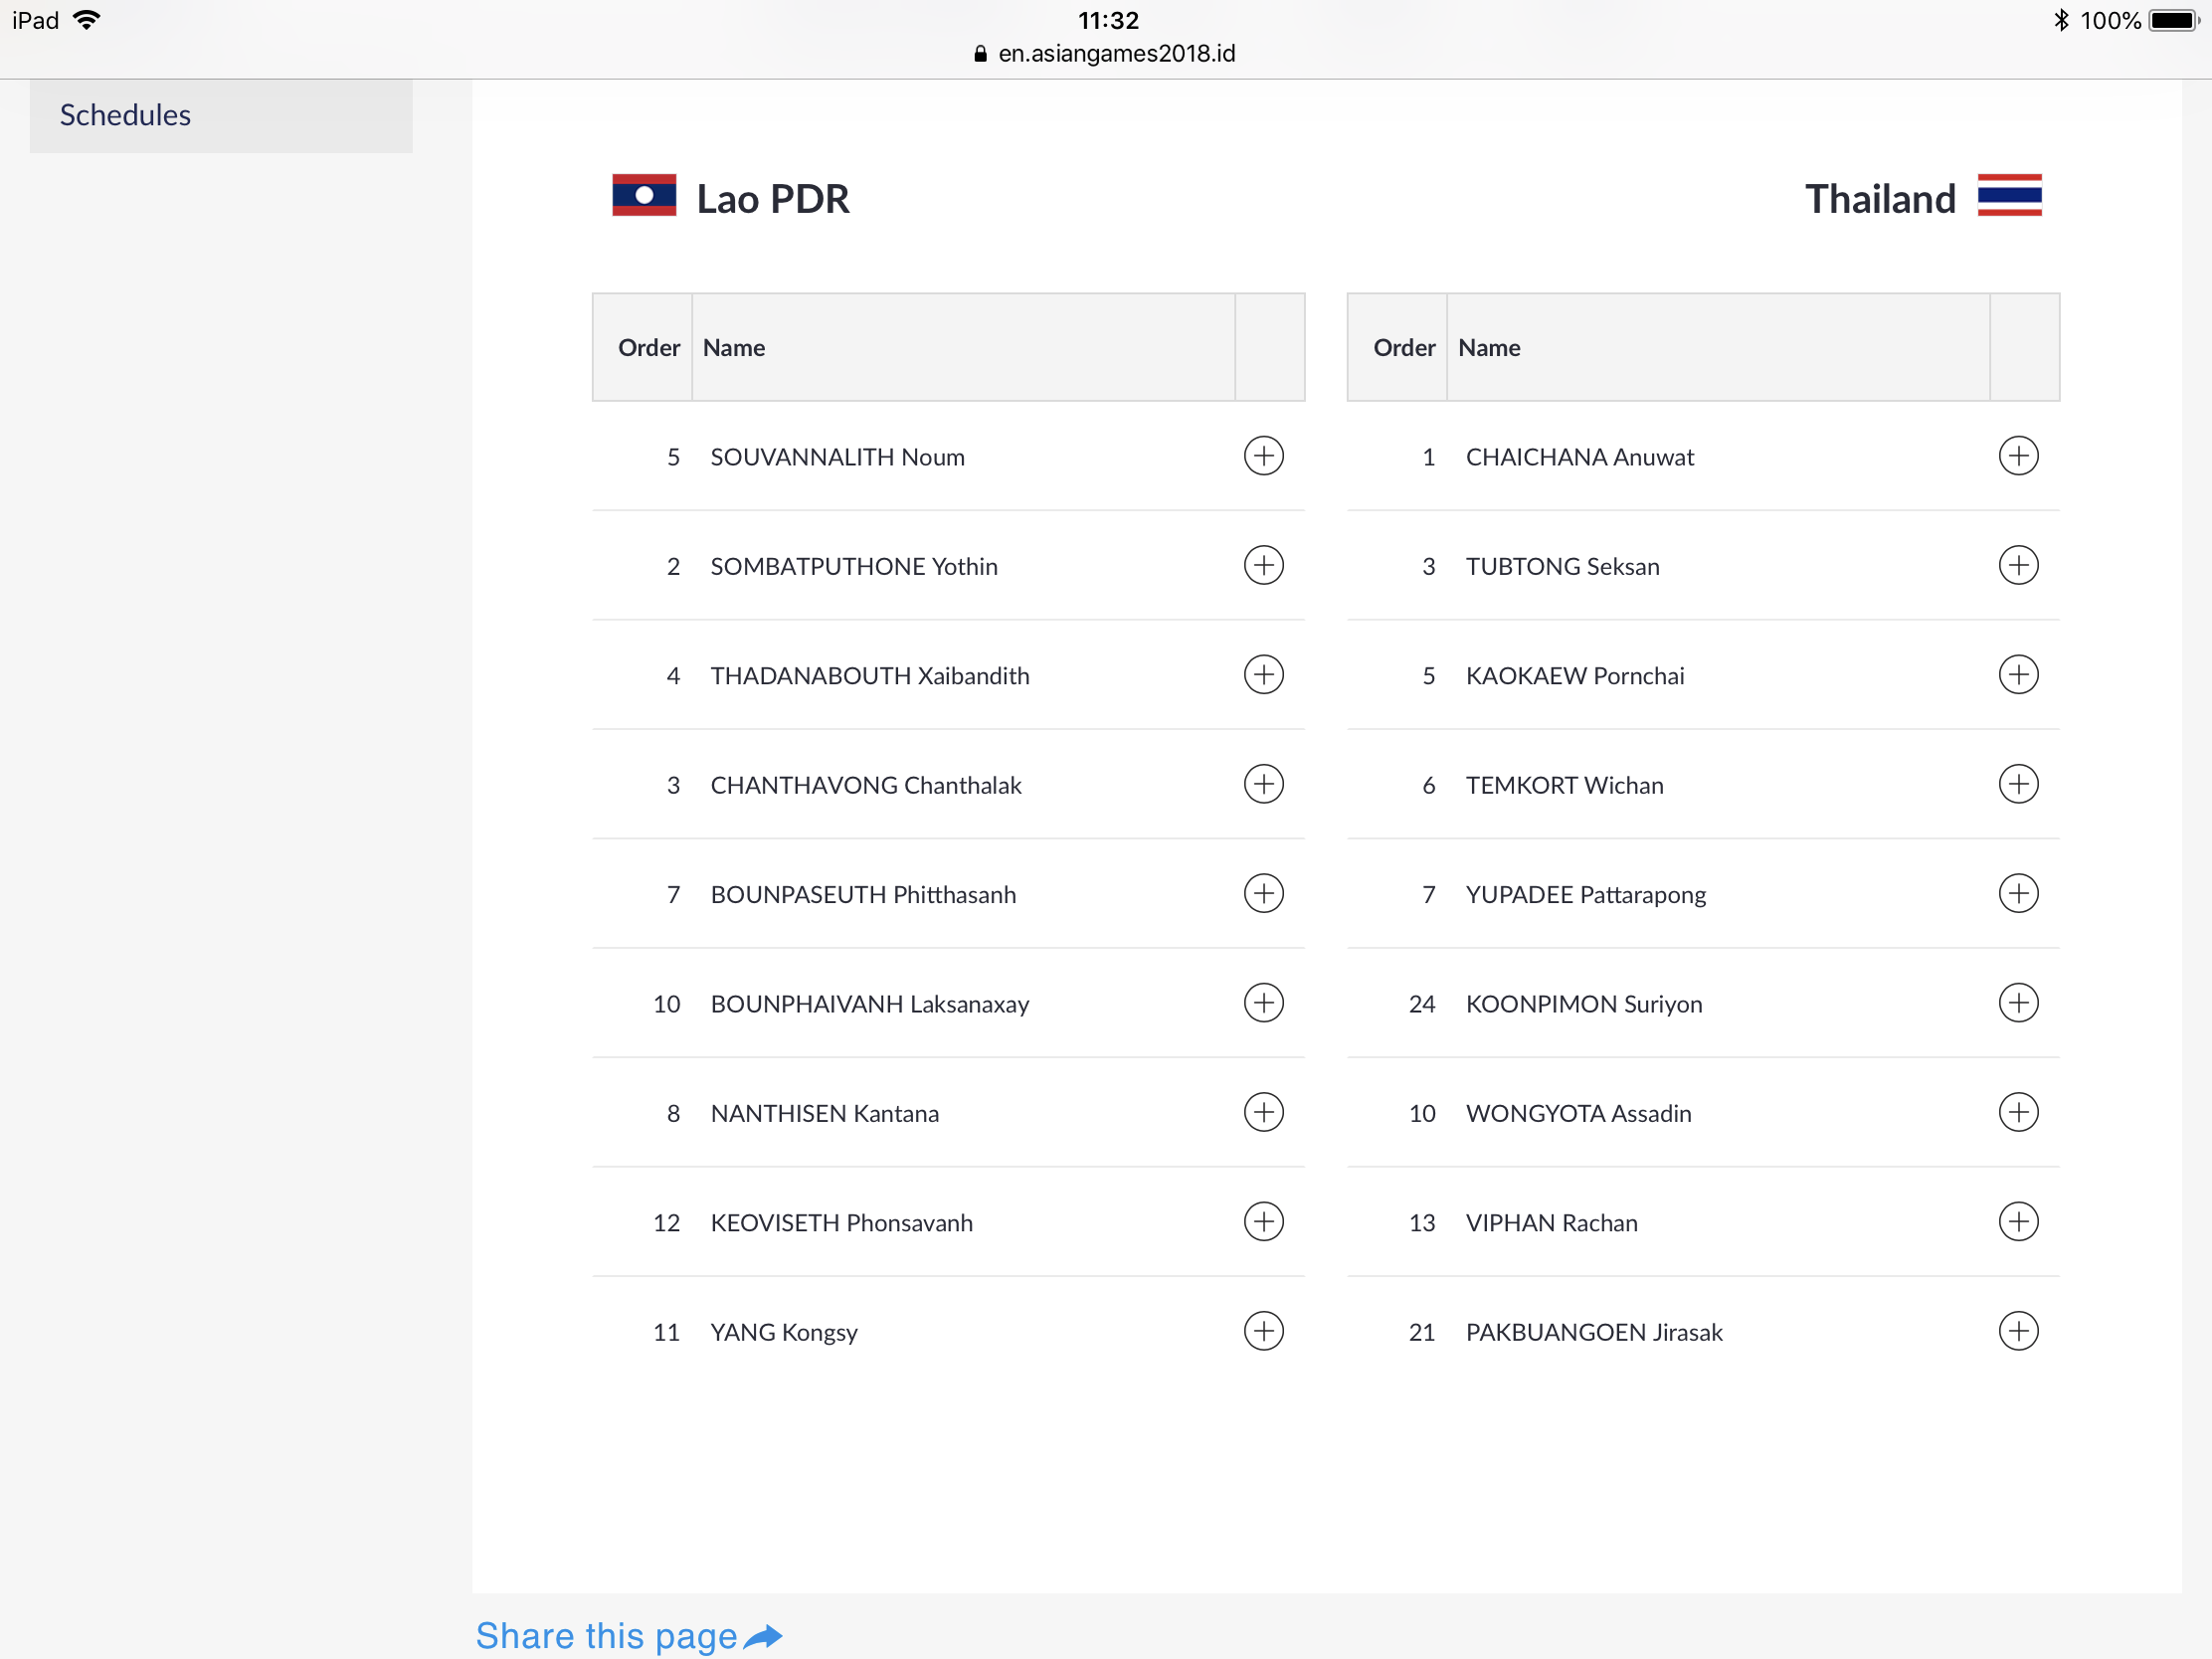Screen dimensions: 2212x1659
Task: Toggle details for VIPHAN Rachan
Action: pyautogui.click(x=2019, y=1222)
